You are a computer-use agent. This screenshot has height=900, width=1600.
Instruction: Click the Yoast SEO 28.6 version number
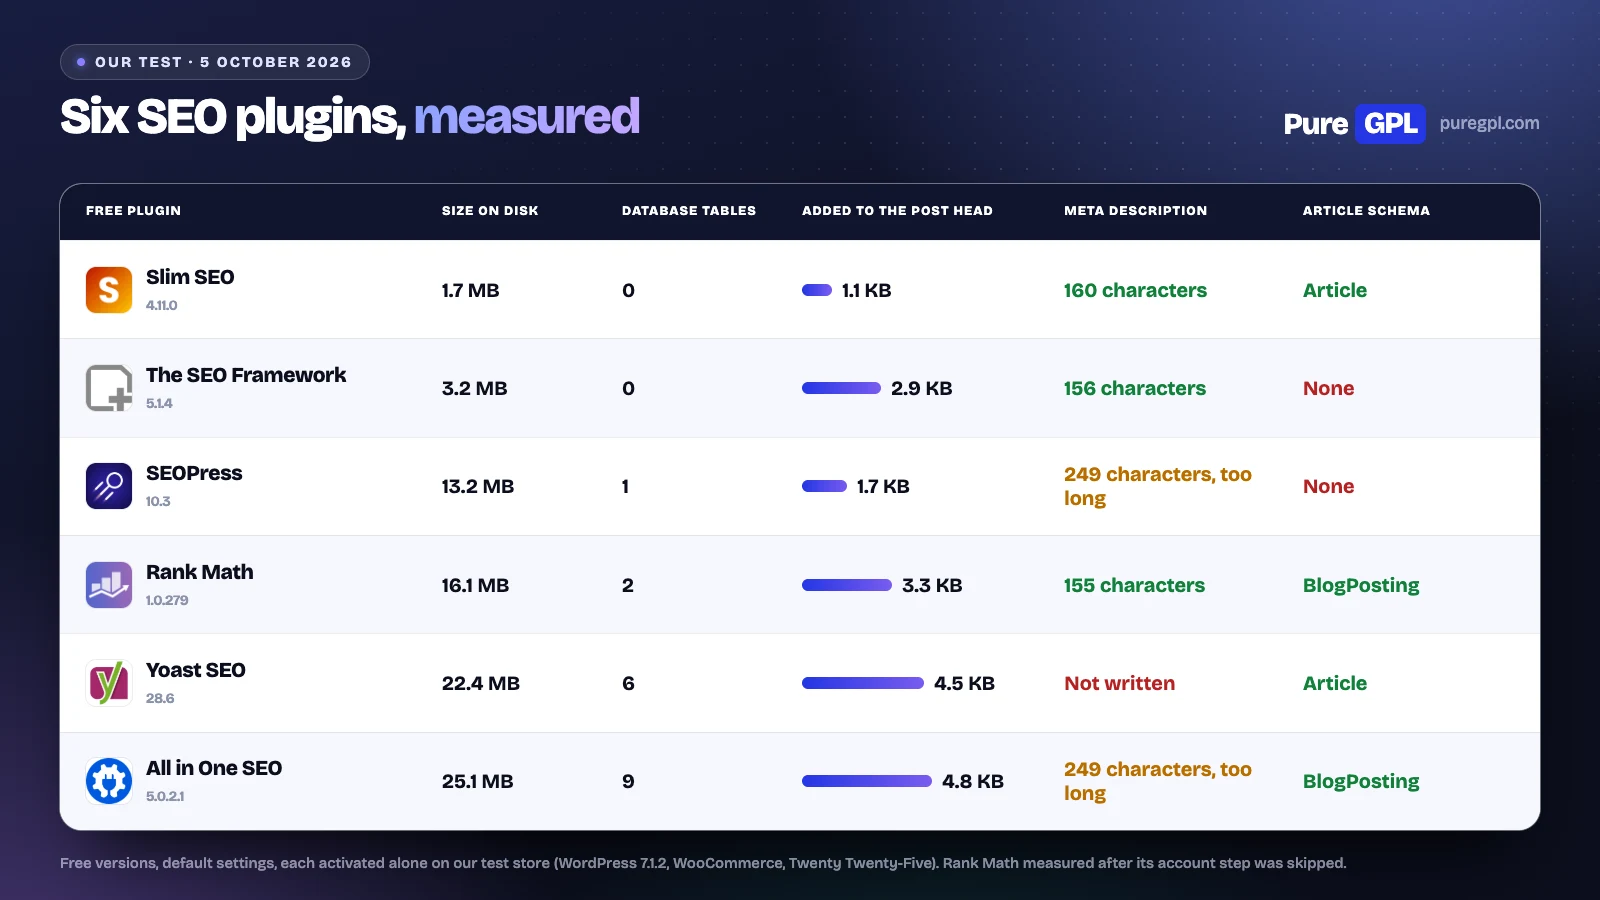click(x=160, y=698)
